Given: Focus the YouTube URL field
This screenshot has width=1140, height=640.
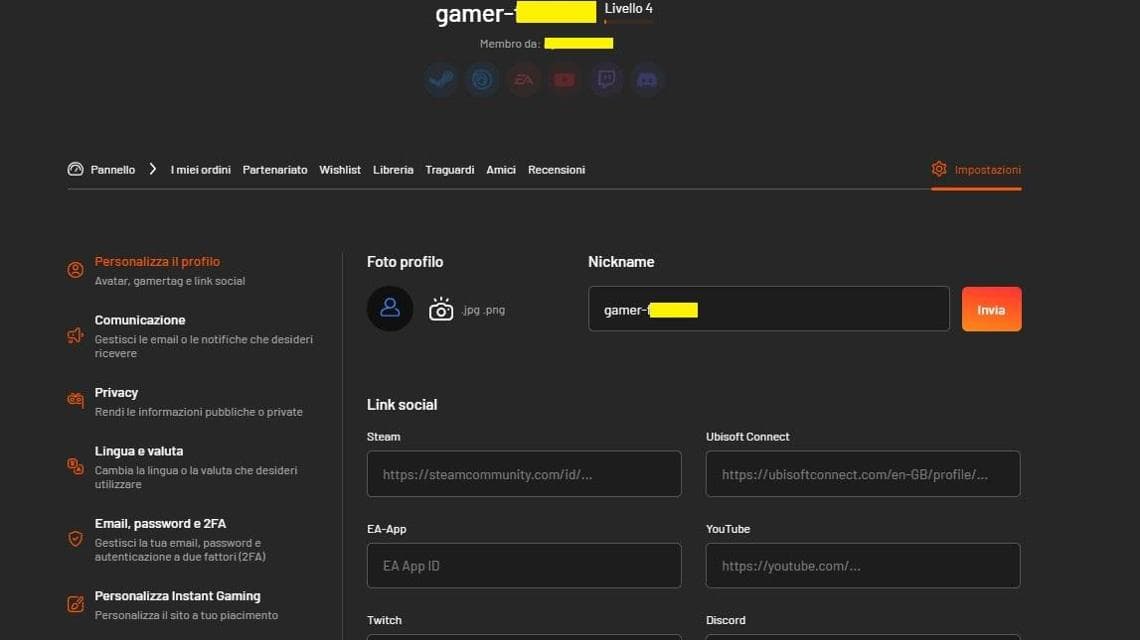Looking at the screenshot, I should tap(863, 566).
